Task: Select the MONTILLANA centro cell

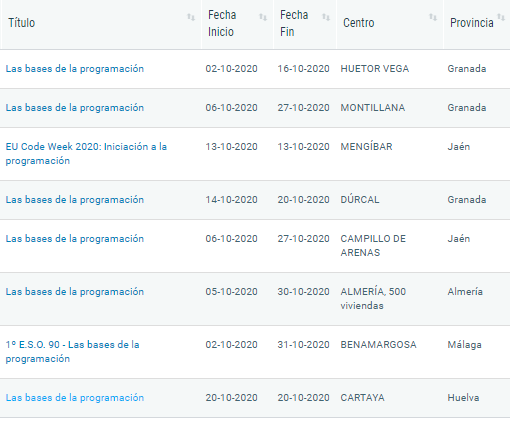Action: click(x=373, y=108)
